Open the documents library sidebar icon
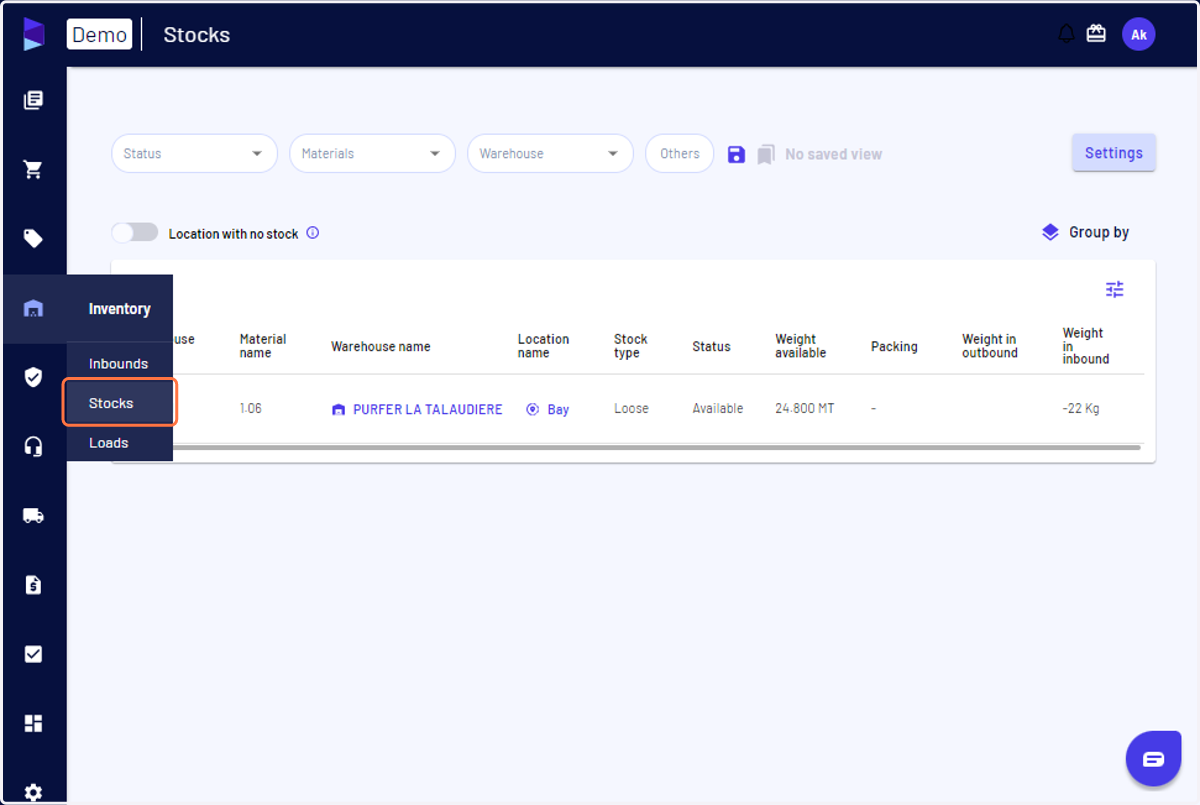Screen dimensions: 1200x805 pyautogui.click(x=33, y=100)
